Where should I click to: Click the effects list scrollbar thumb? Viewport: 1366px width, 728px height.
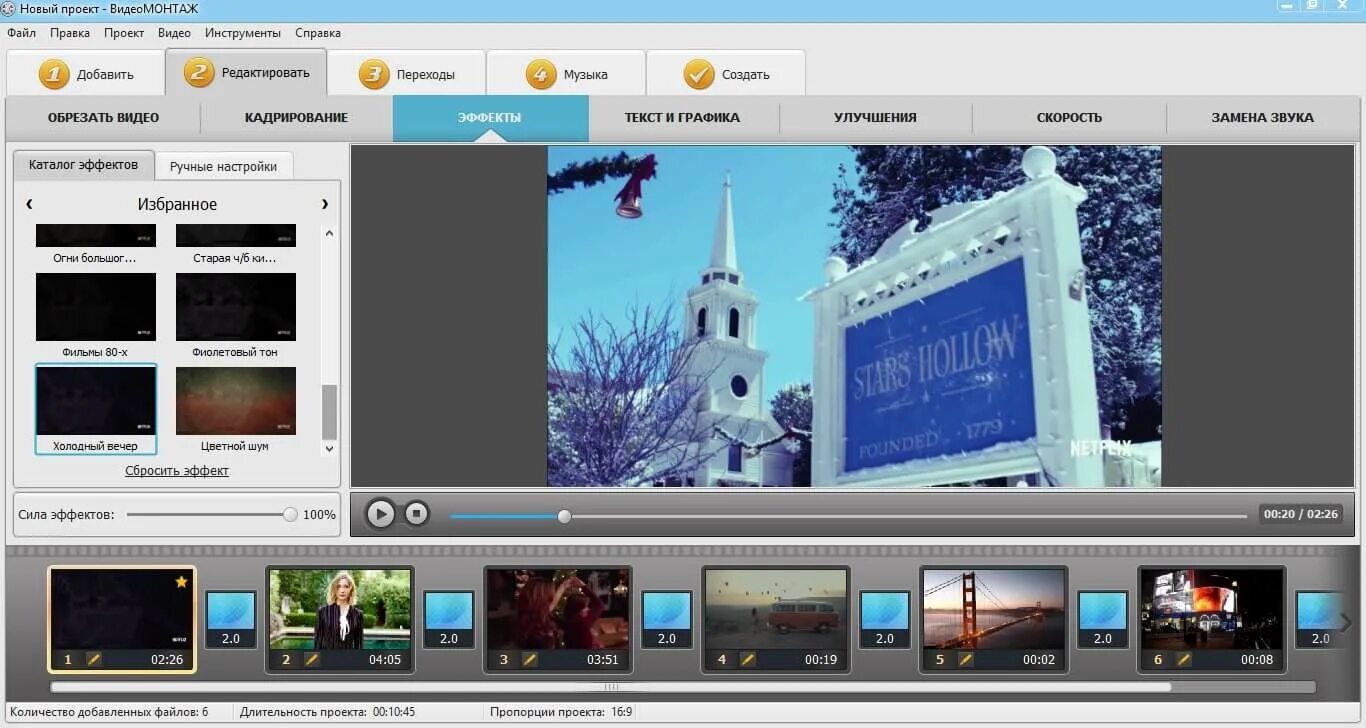point(330,412)
